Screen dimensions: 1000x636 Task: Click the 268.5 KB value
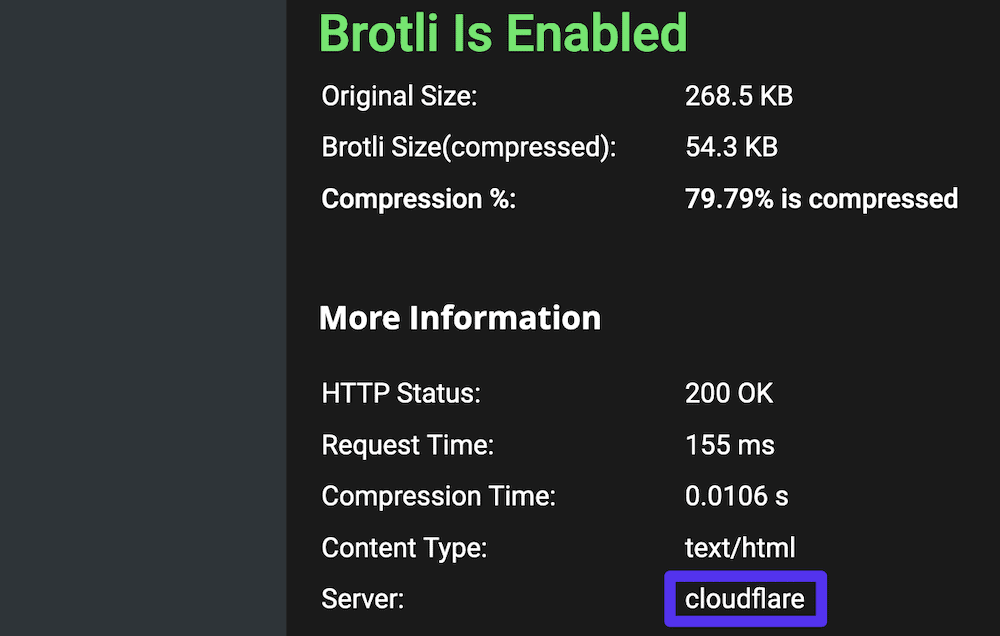(739, 97)
